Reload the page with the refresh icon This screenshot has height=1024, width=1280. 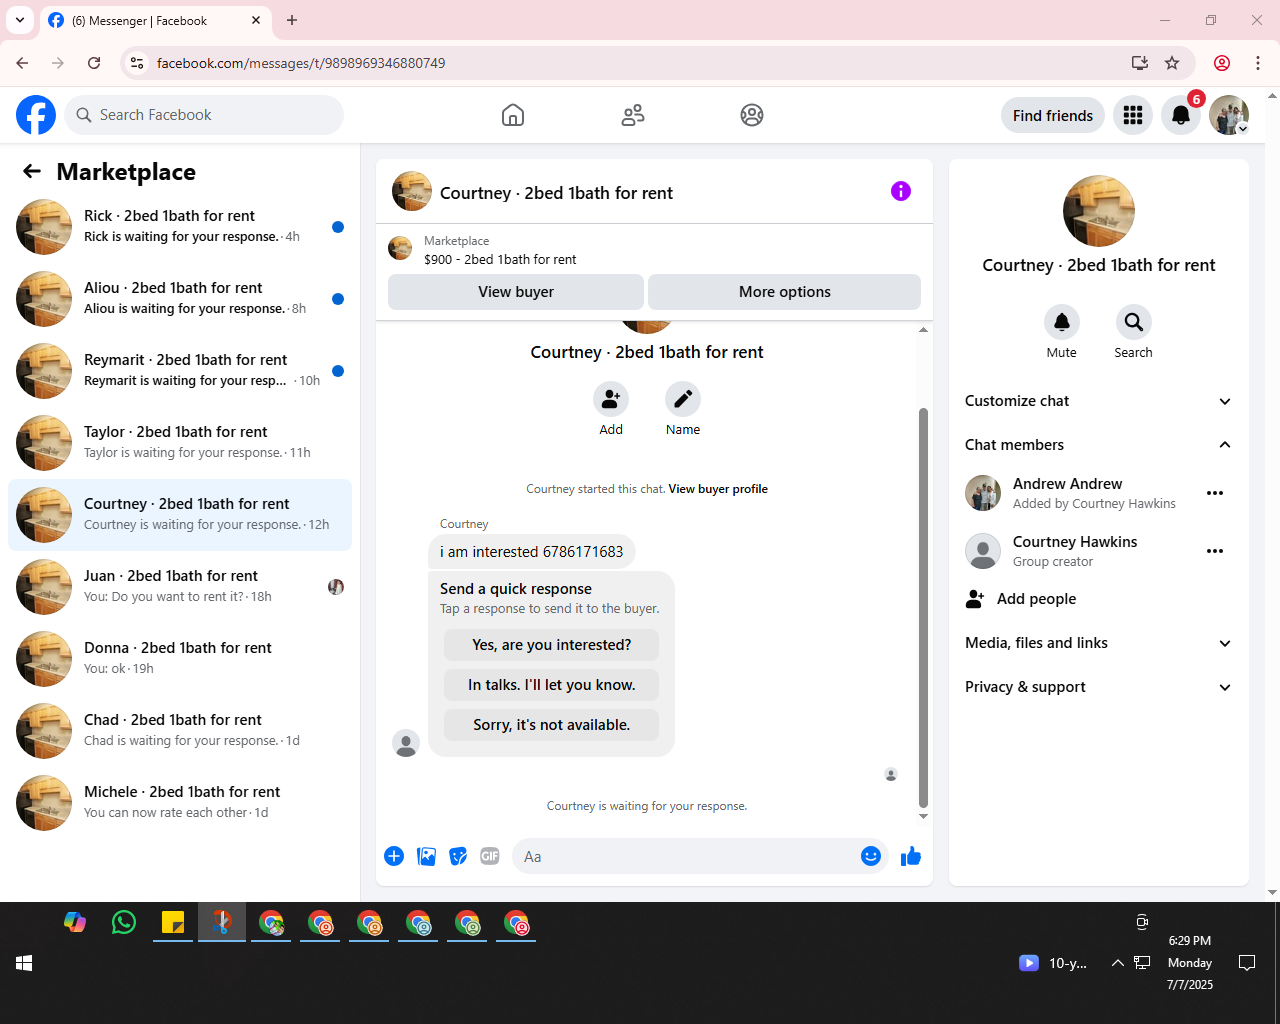(94, 63)
